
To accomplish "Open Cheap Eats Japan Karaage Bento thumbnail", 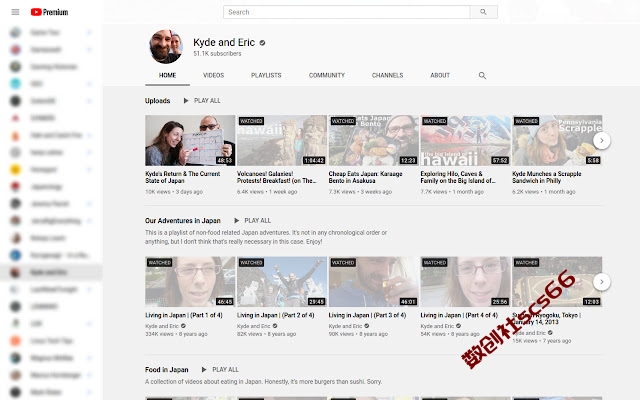I will (373, 140).
